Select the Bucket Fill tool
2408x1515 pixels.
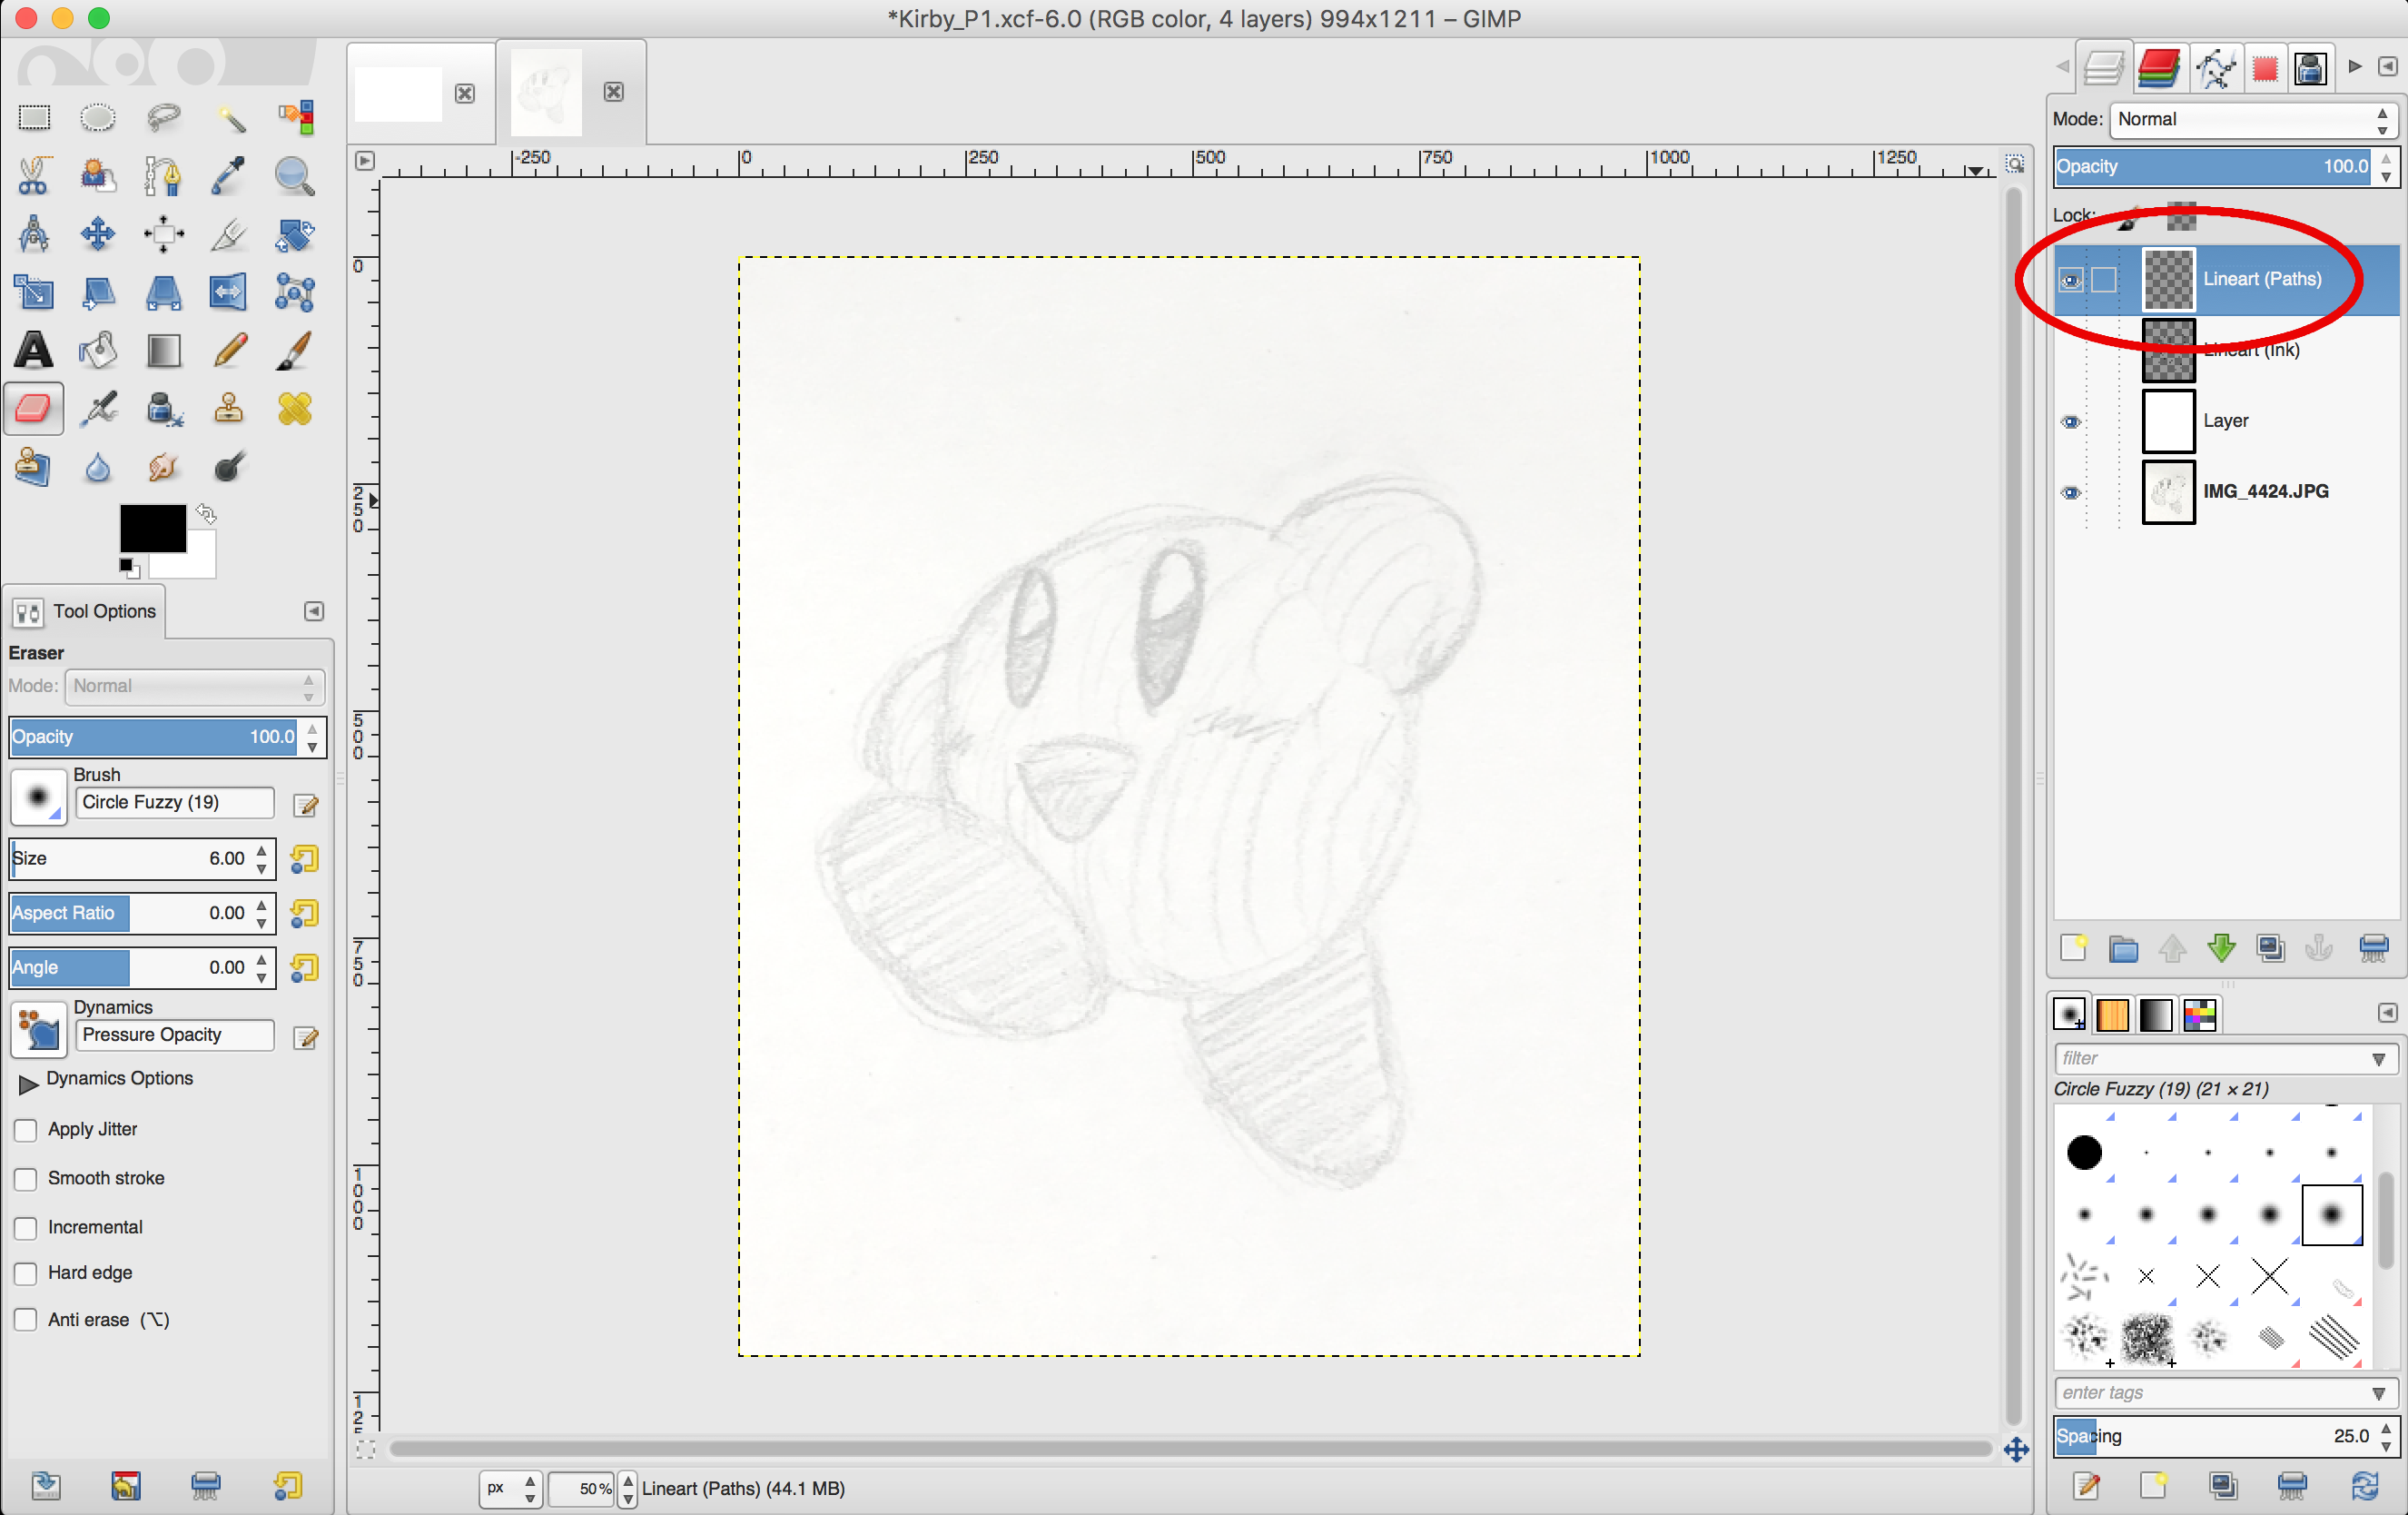(98, 351)
